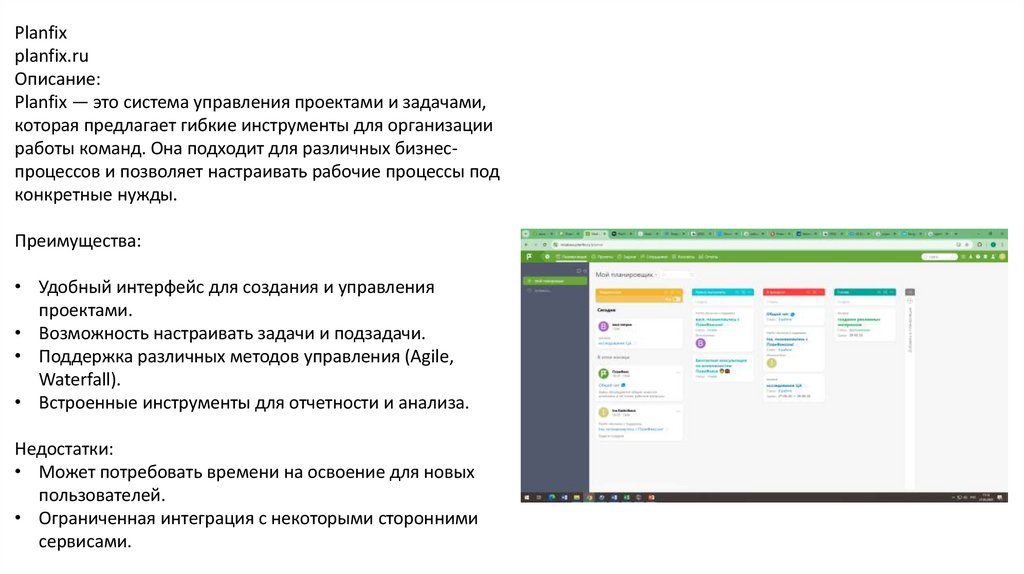Select Мой планировщик in dark sidebar

click(x=555, y=281)
